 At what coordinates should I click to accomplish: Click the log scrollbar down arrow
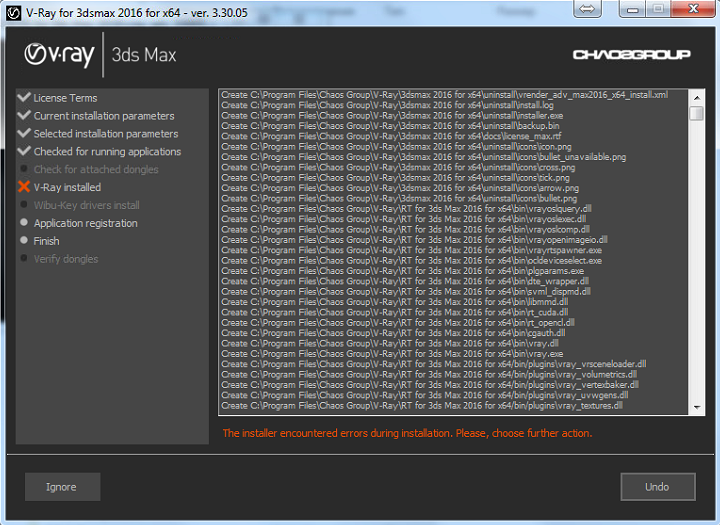click(697, 407)
